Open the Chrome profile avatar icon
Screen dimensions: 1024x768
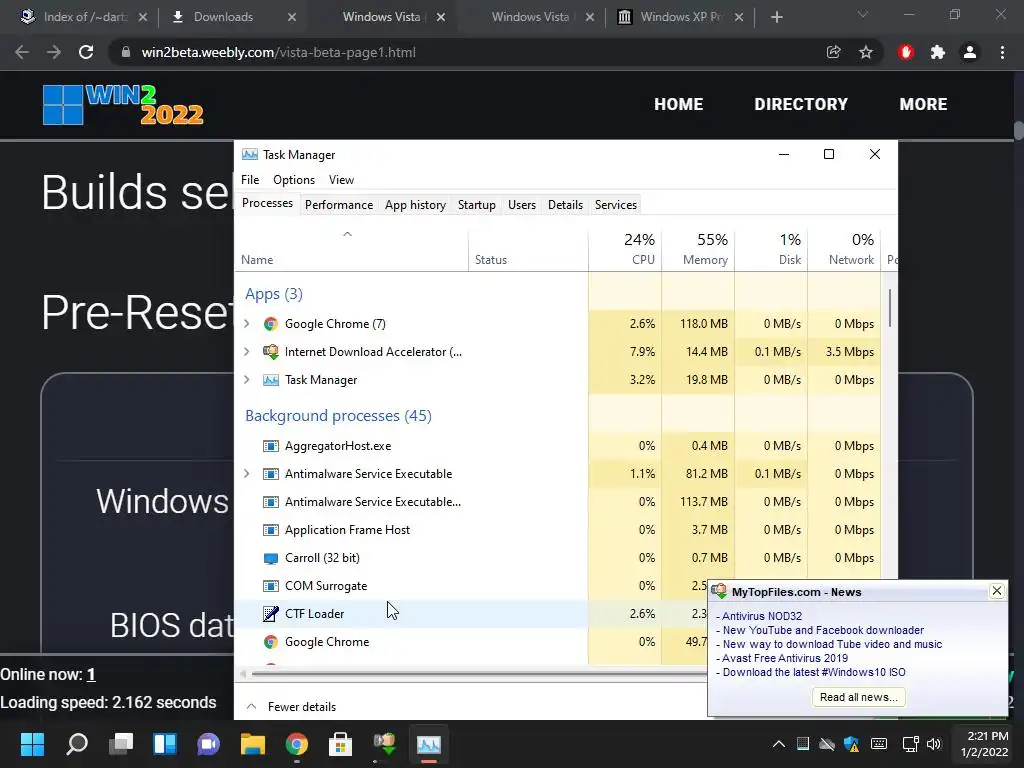pyautogui.click(x=970, y=52)
